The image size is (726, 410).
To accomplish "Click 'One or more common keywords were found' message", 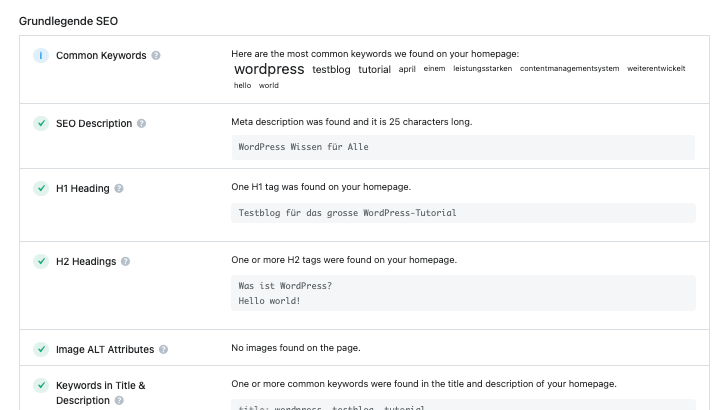I will (424, 384).
